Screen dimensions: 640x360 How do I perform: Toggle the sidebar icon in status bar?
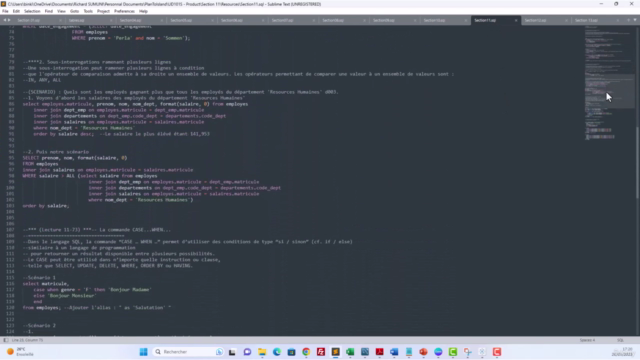[6, 340]
